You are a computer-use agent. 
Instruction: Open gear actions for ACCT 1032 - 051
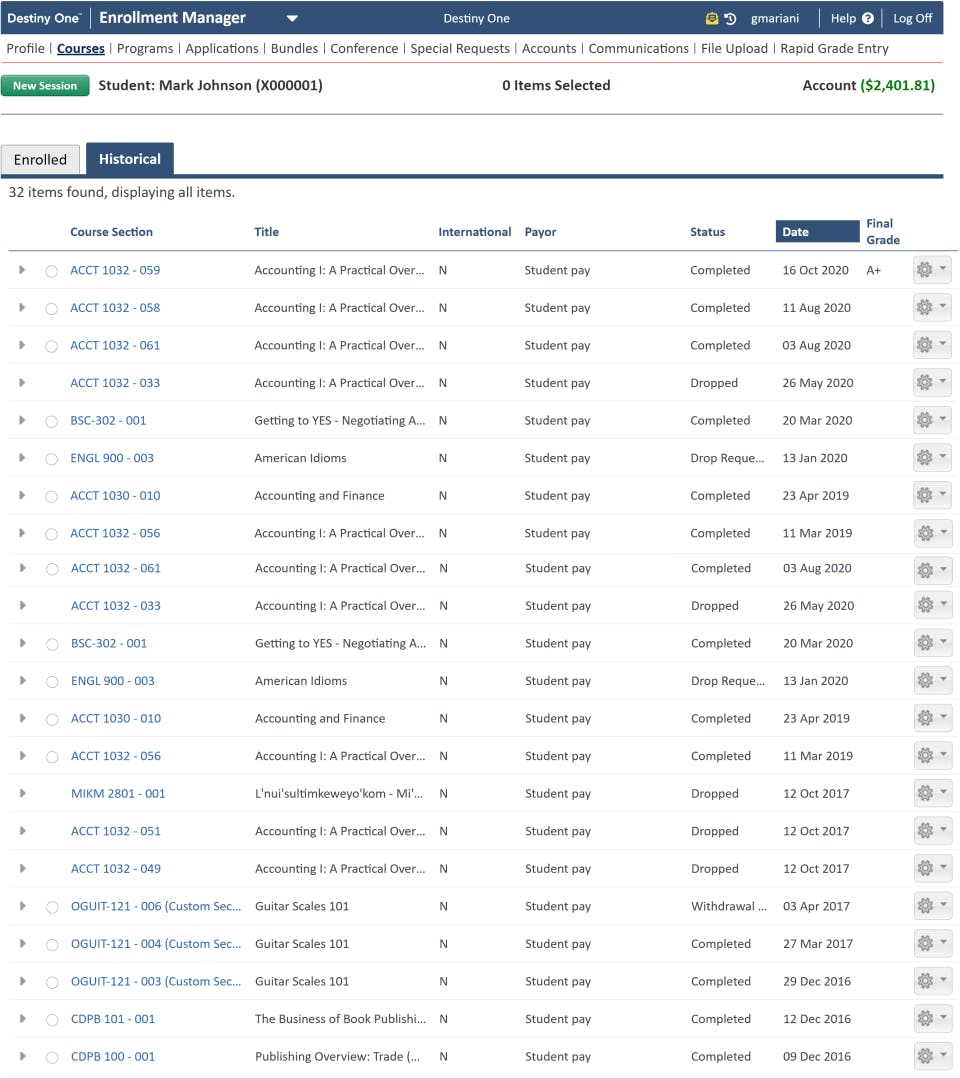pos(932,830)
